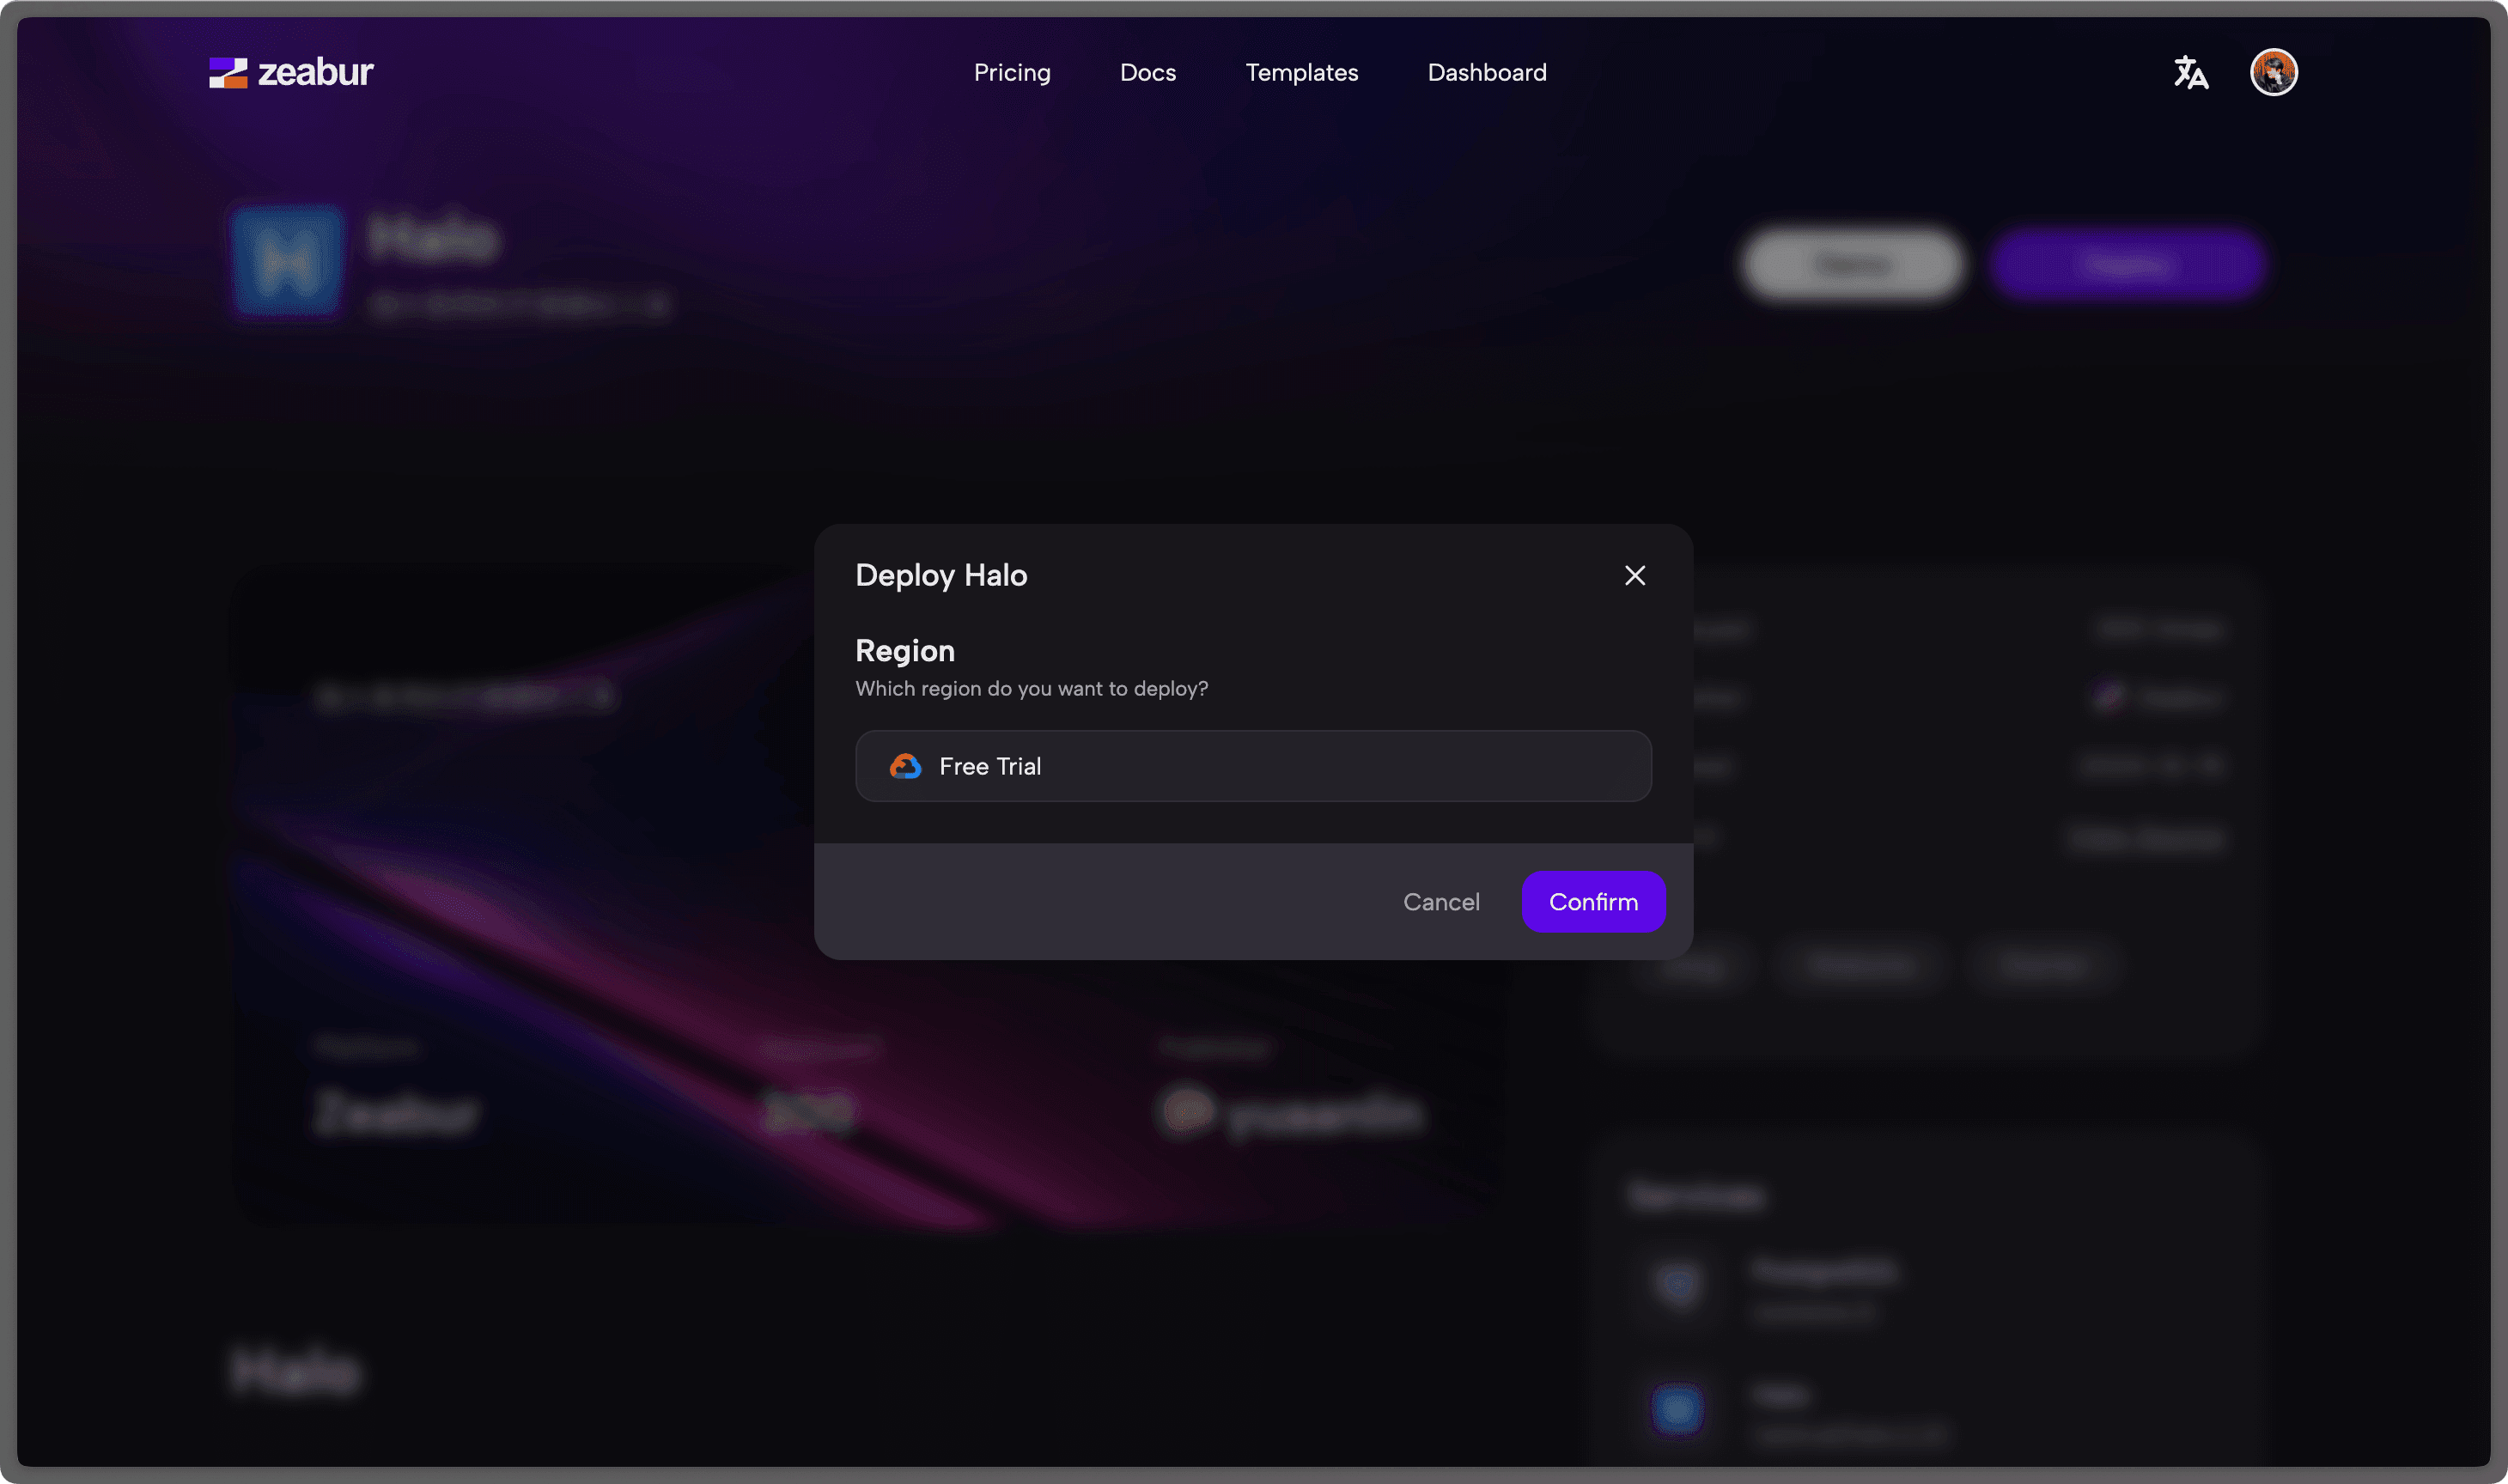Open the Templates navigation menu
The image size is (2508, 1484).
pyautogui.click(x=1302, y=72)
